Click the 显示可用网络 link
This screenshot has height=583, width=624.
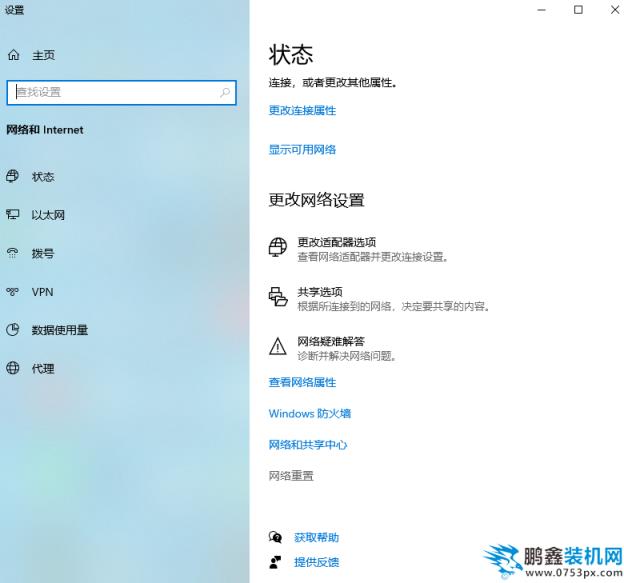coord(302,150)
